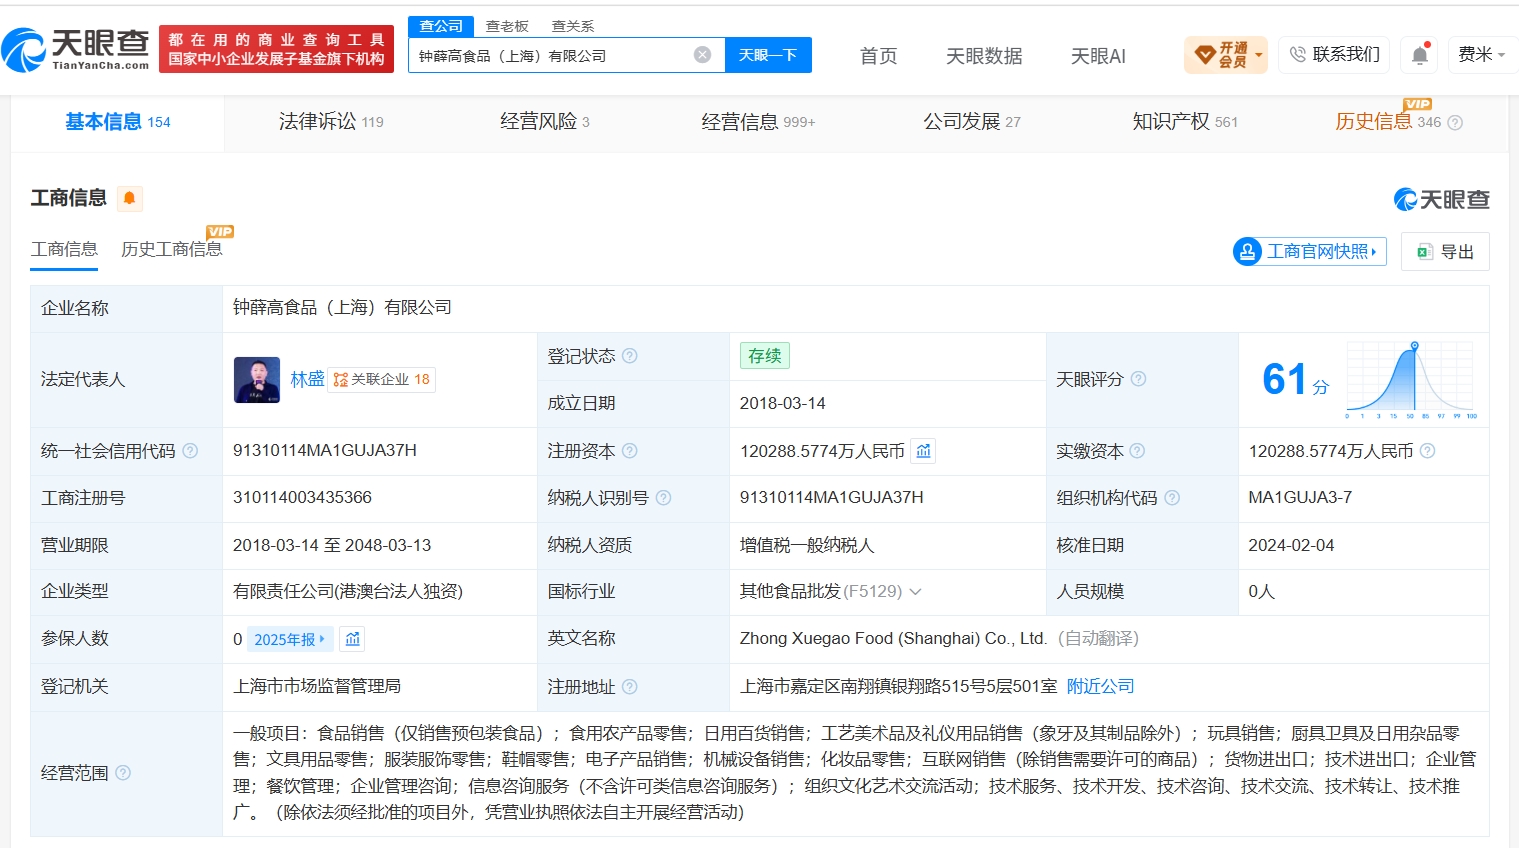Select the 法律诉讼 tab
1519x848 pixels.
point(331,122)
